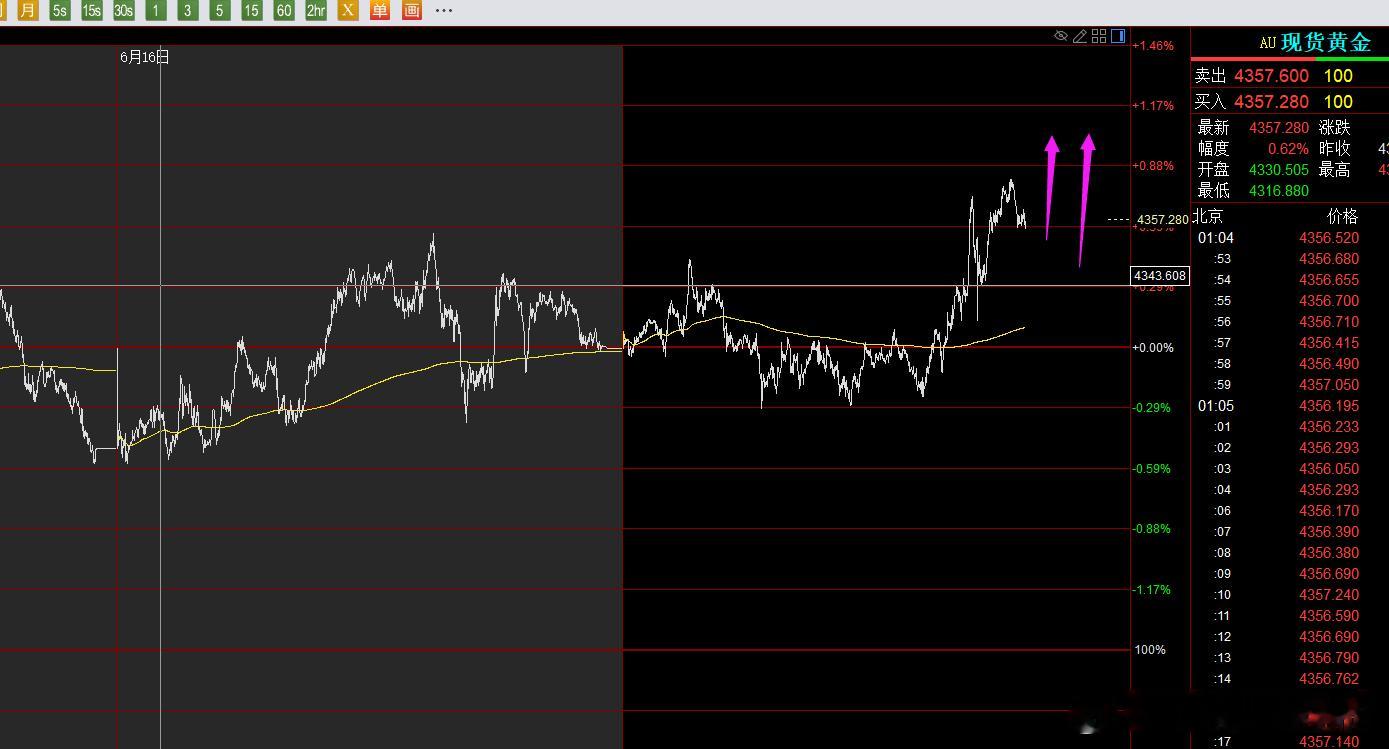Screen dimensions: 1389x749
Task: Select tick row with price 4357.050
Action: pyautogui.click(x=1290, y=385)
